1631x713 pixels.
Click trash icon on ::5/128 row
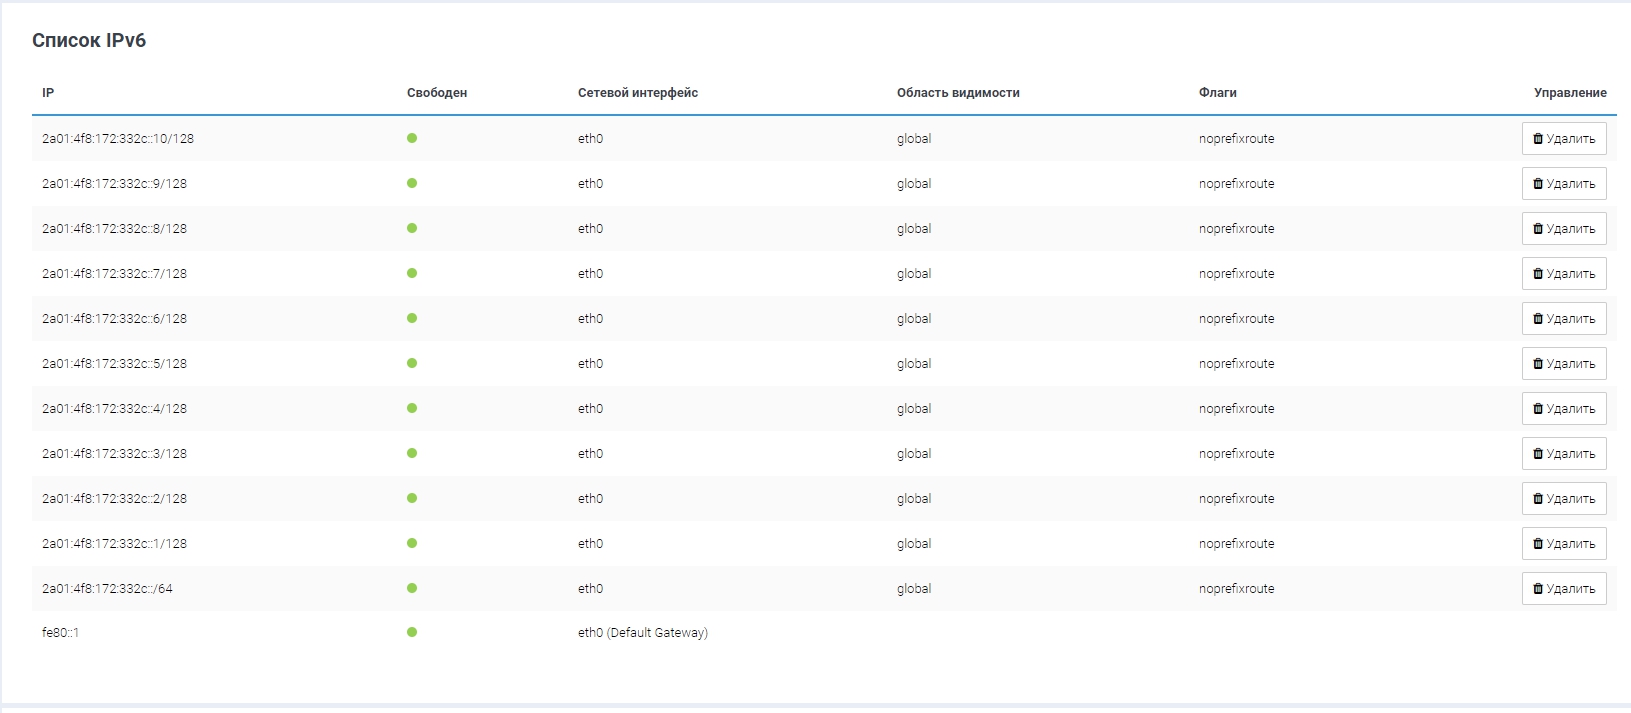click(1538, 364)
